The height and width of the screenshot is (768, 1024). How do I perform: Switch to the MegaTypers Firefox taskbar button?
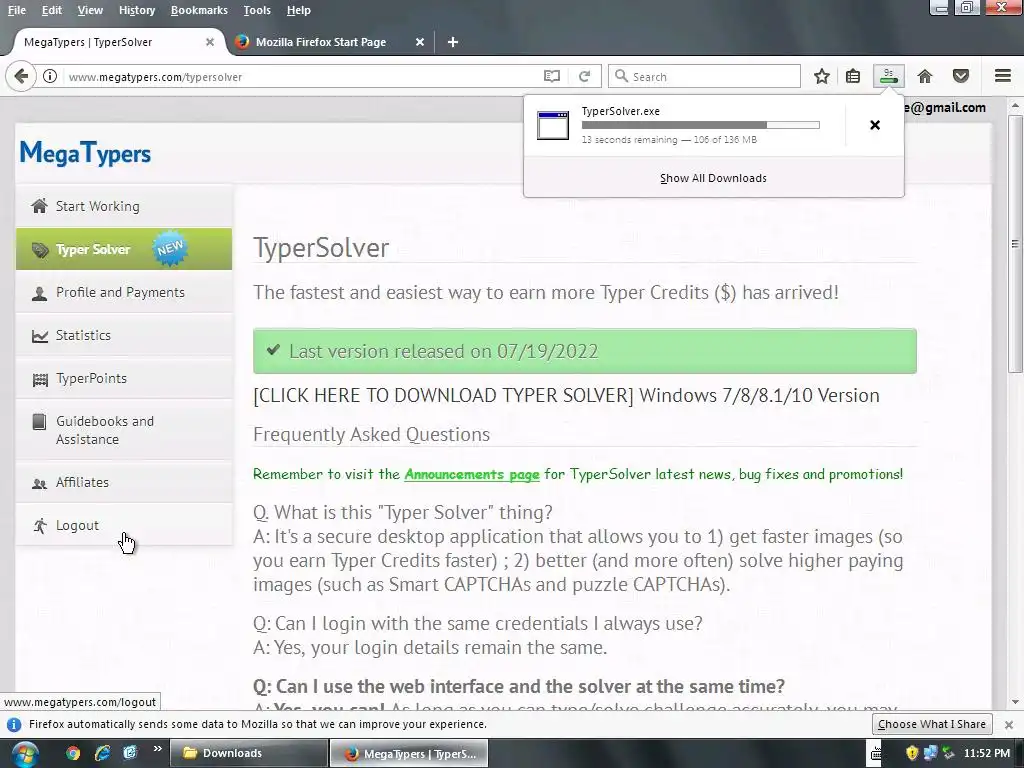pos(408,754)
